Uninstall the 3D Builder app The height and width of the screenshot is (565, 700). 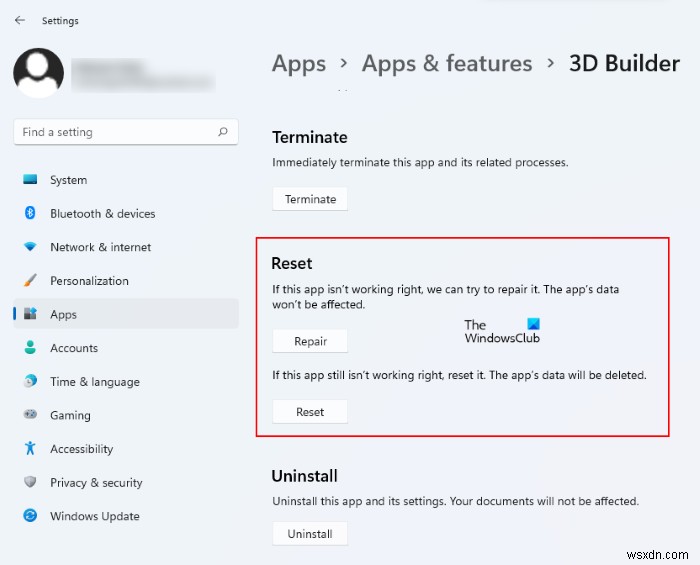pos(310,534)
